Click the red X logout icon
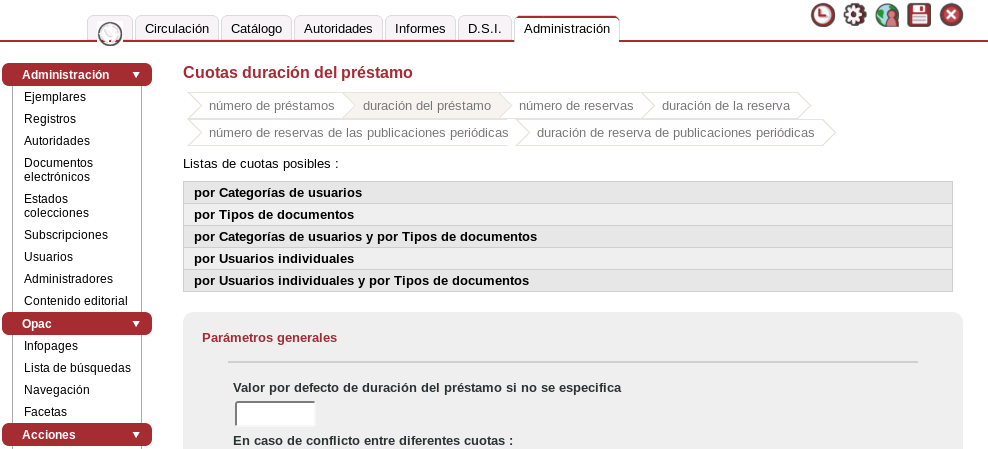 coord(951,15)
